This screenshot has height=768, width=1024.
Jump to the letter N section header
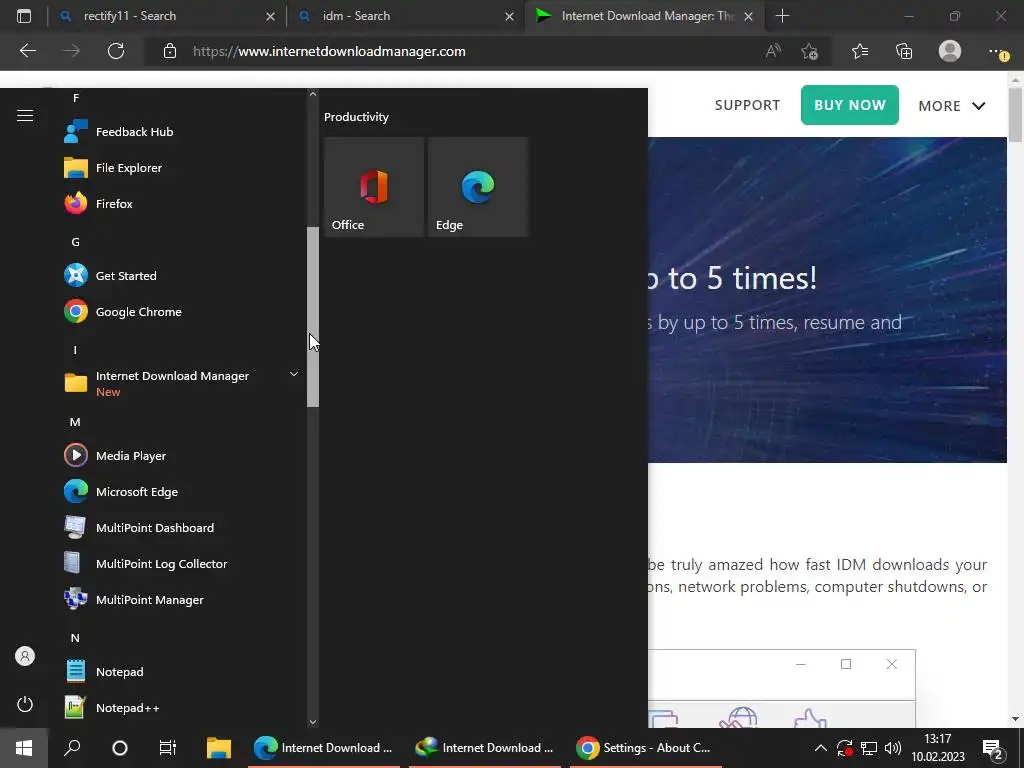[75, 638]
